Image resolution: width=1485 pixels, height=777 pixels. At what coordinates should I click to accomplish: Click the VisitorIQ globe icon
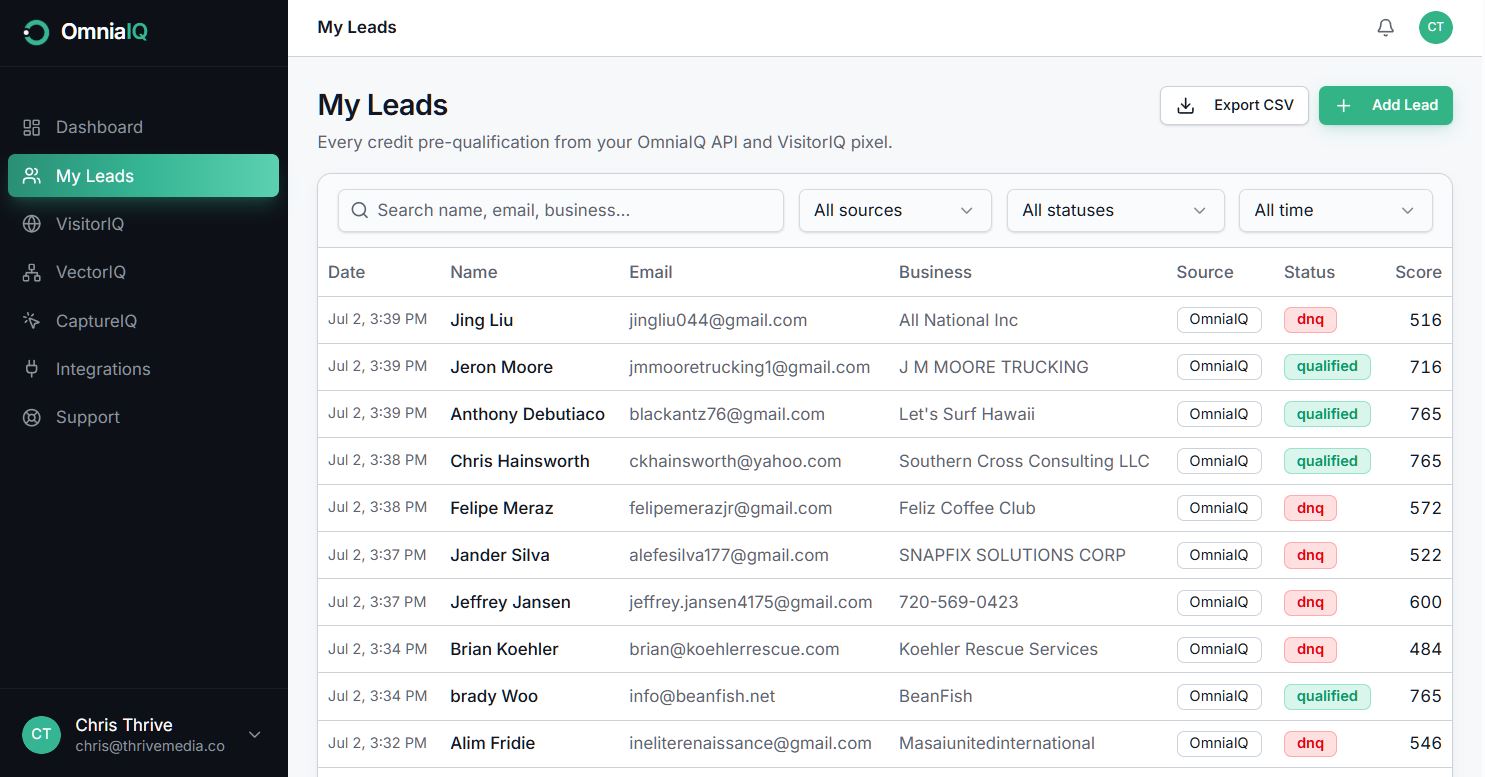click(x=32, y=224)
